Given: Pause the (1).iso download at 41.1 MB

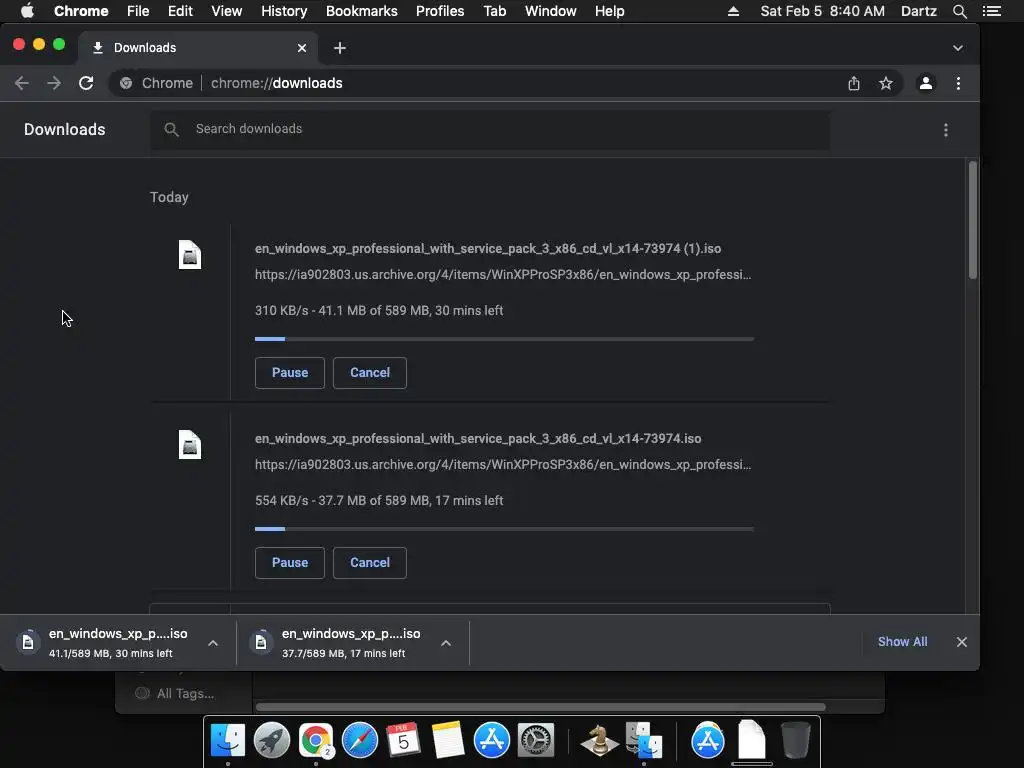Looking at the screenshot, I should pos(289,373).
